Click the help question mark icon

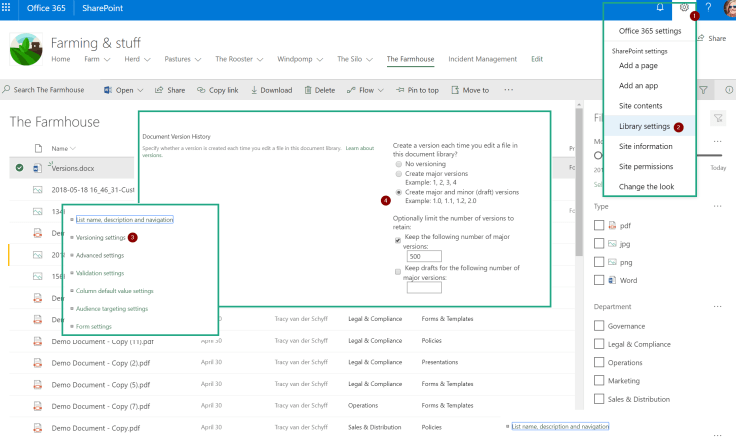pyautogui.click(x=708, y=7)
